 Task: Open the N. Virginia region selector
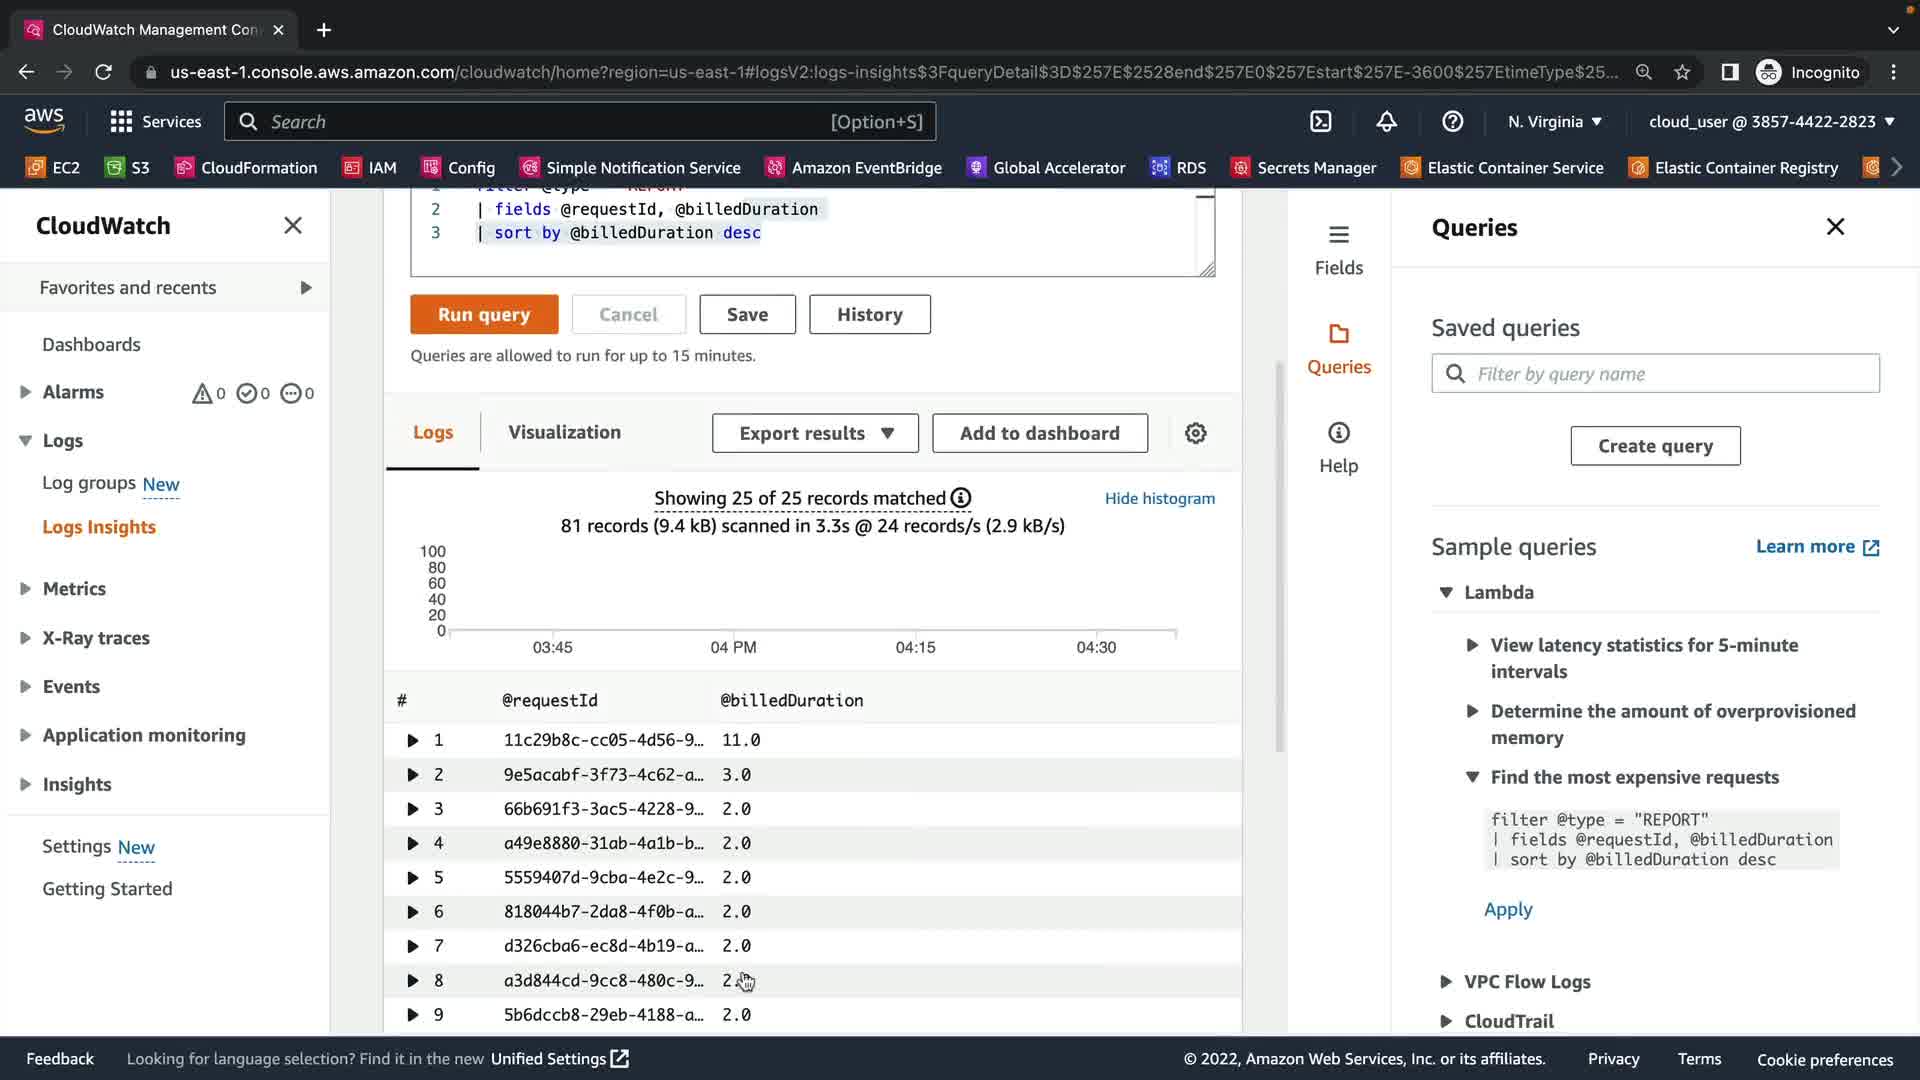tap(1554, 122)
